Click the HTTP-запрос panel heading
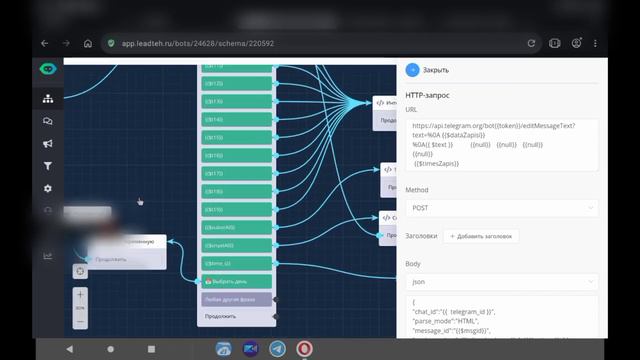This screenshot has height=360, width=640. point(427,95)
